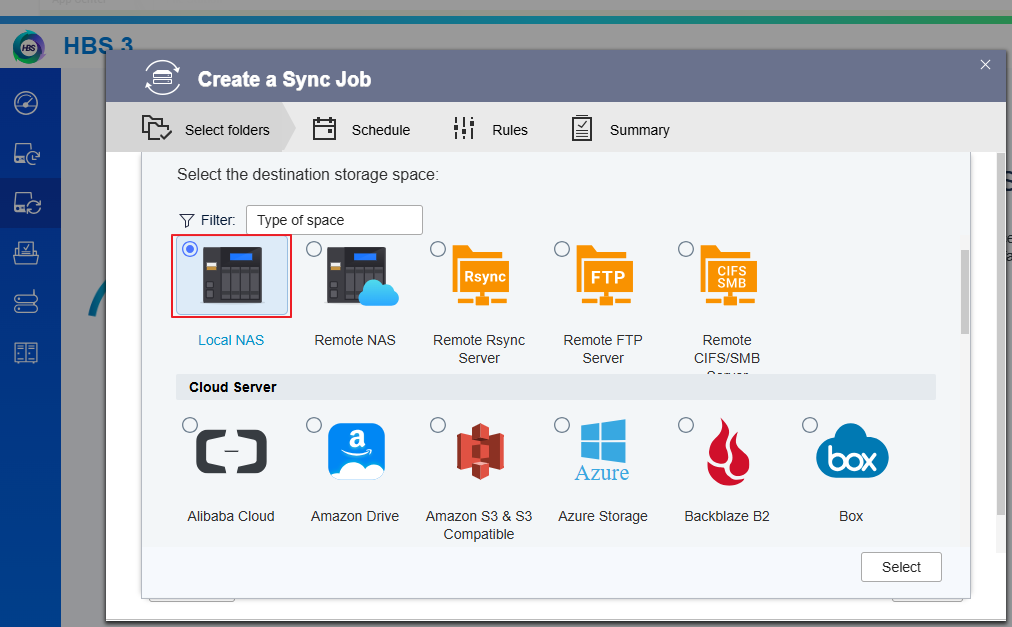Click the Amazon Drive logo
This screenshot has width=1012, height=627.
pos(356,451)
